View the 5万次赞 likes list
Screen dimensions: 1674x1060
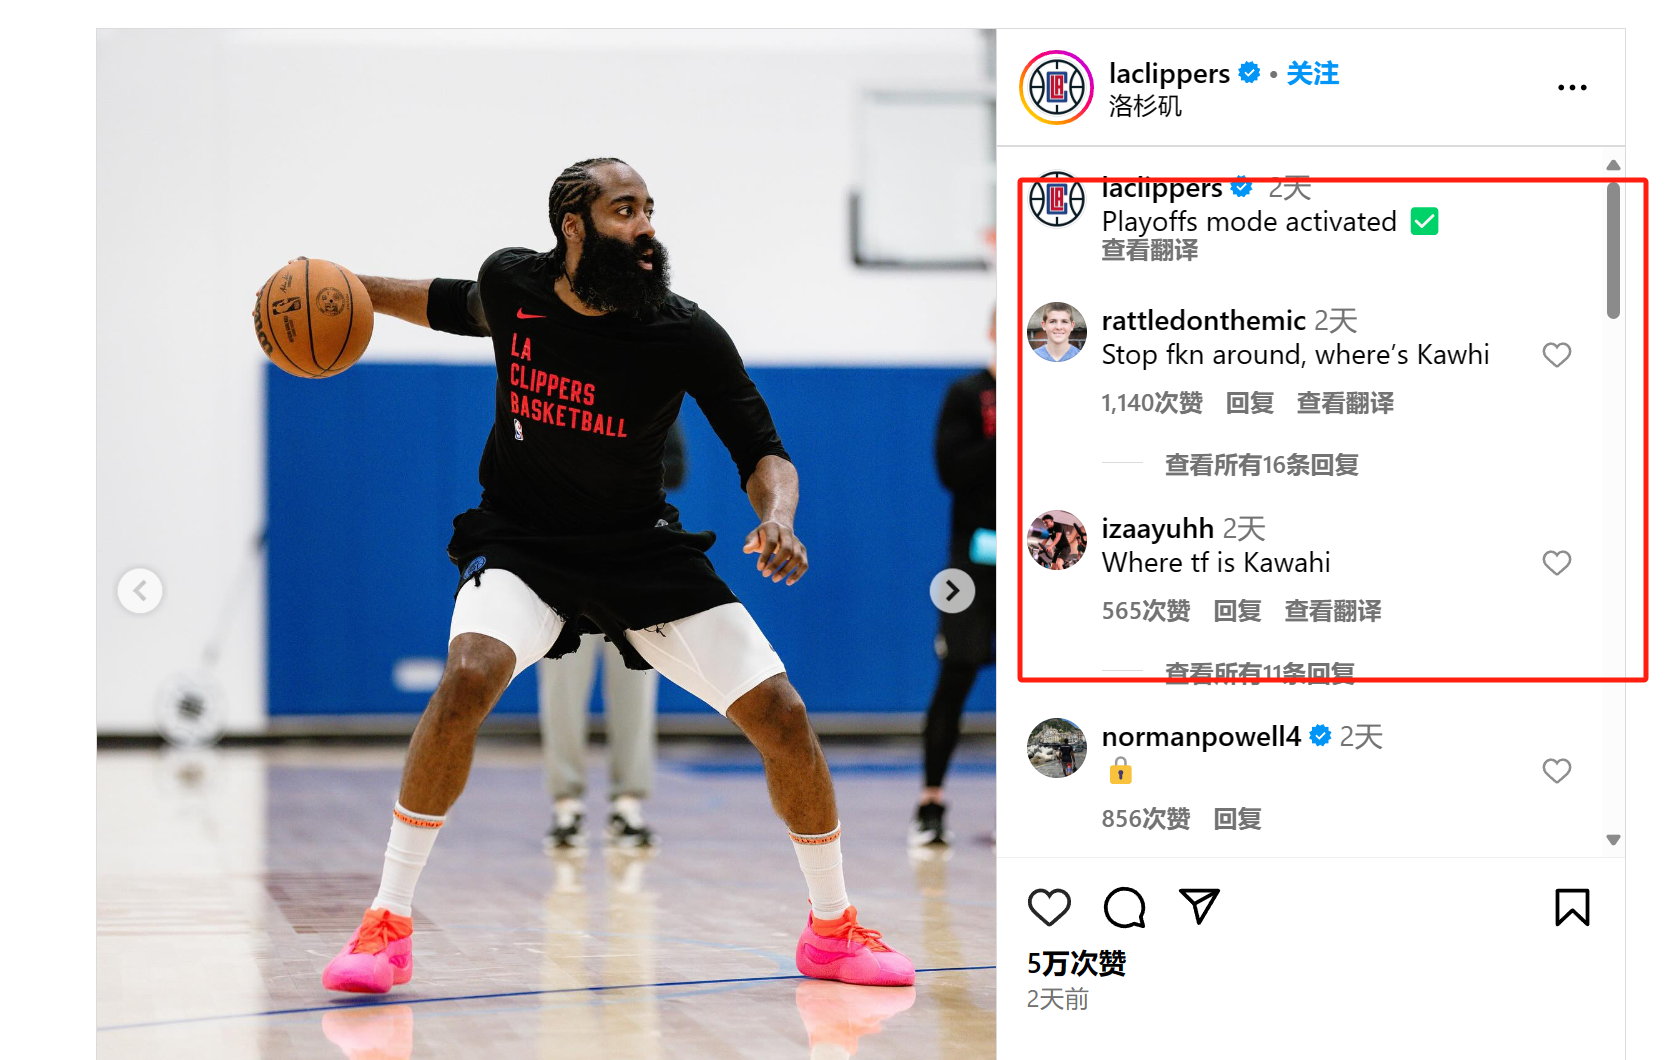(x=1076, y=963)
